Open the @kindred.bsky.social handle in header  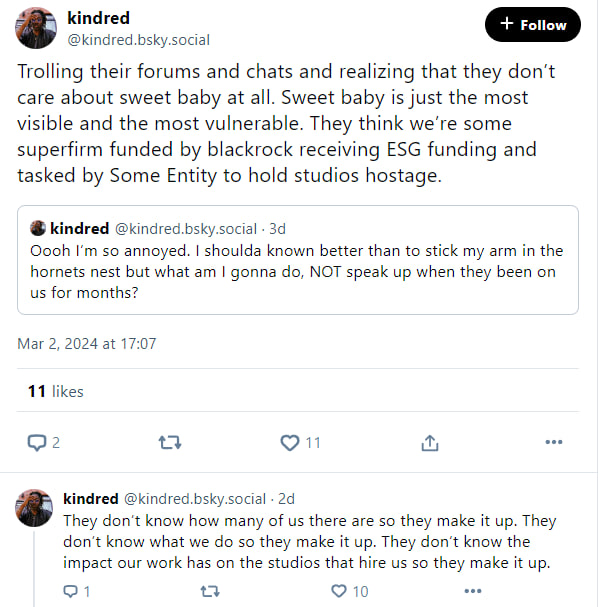point(138,40)
